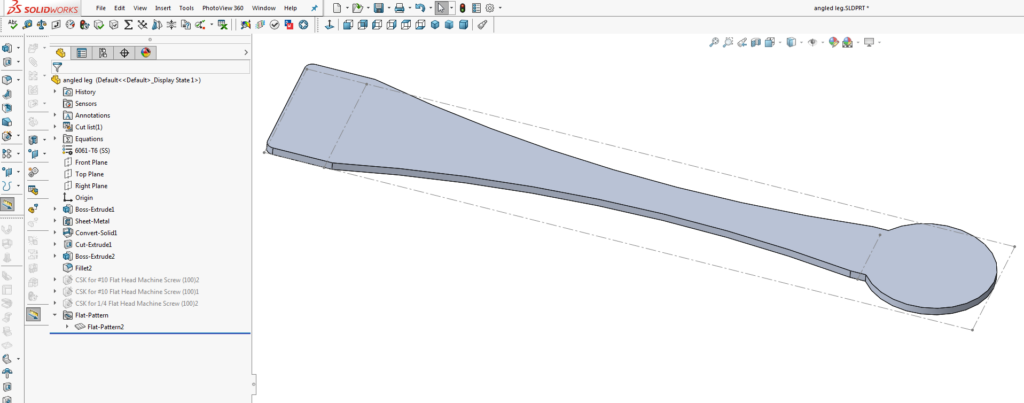Switch to ConfigurationManager tab

pyautogui.click(x=103, y=53)
